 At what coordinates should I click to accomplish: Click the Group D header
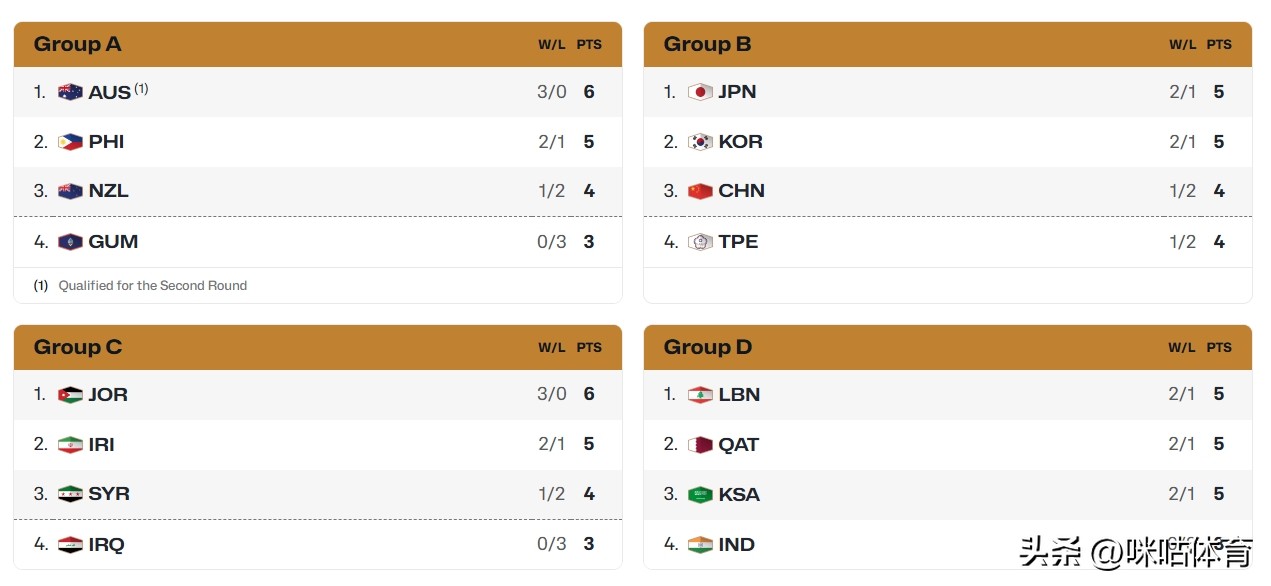[x=707, y=347]
